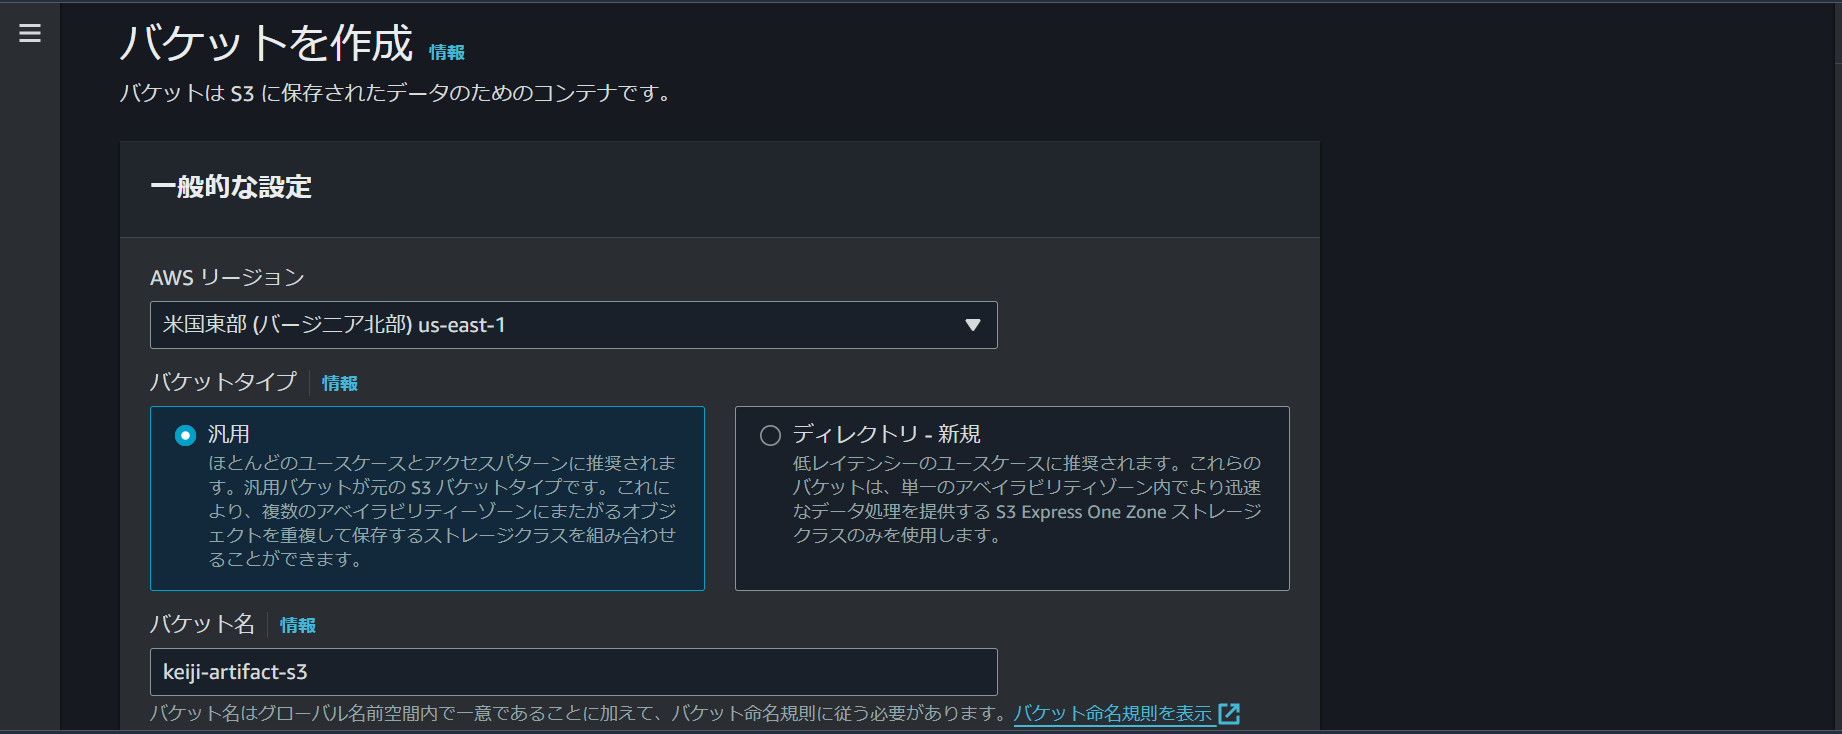The width and height of the screenshot is (1842, 734).
Task: Open the バケット命名規則を表示 link
Action: pyautogui.click(x=1113, y=713)
